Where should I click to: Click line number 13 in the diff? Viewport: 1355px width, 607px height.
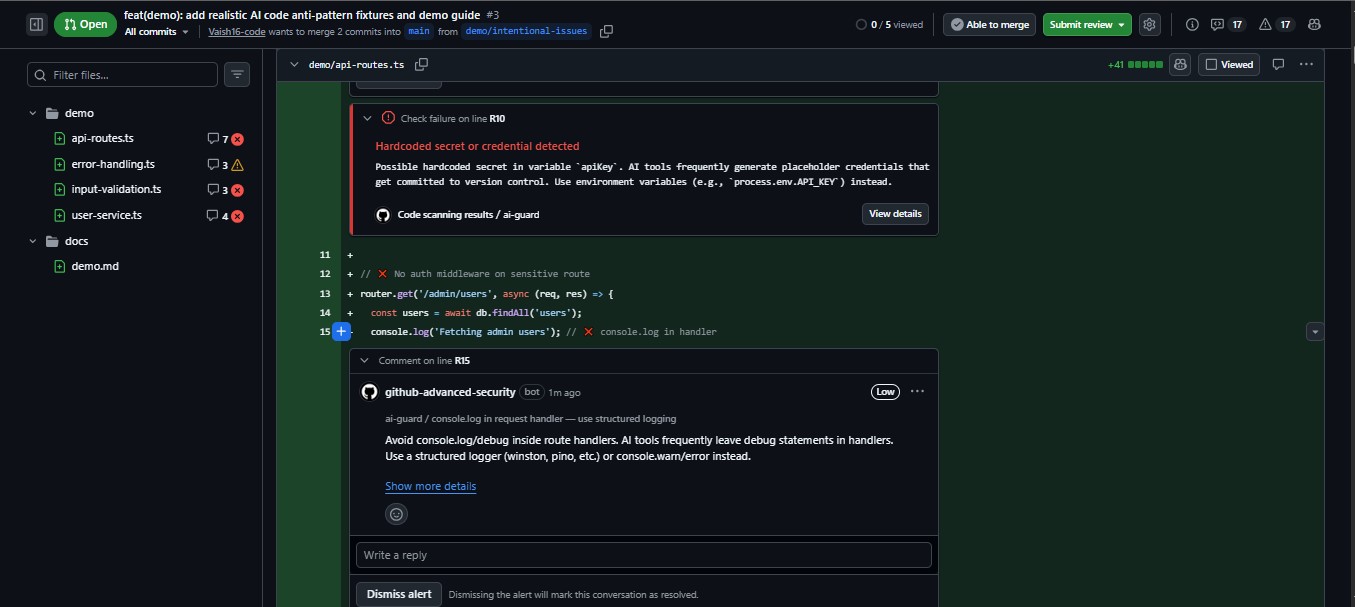tap(324, 293)
